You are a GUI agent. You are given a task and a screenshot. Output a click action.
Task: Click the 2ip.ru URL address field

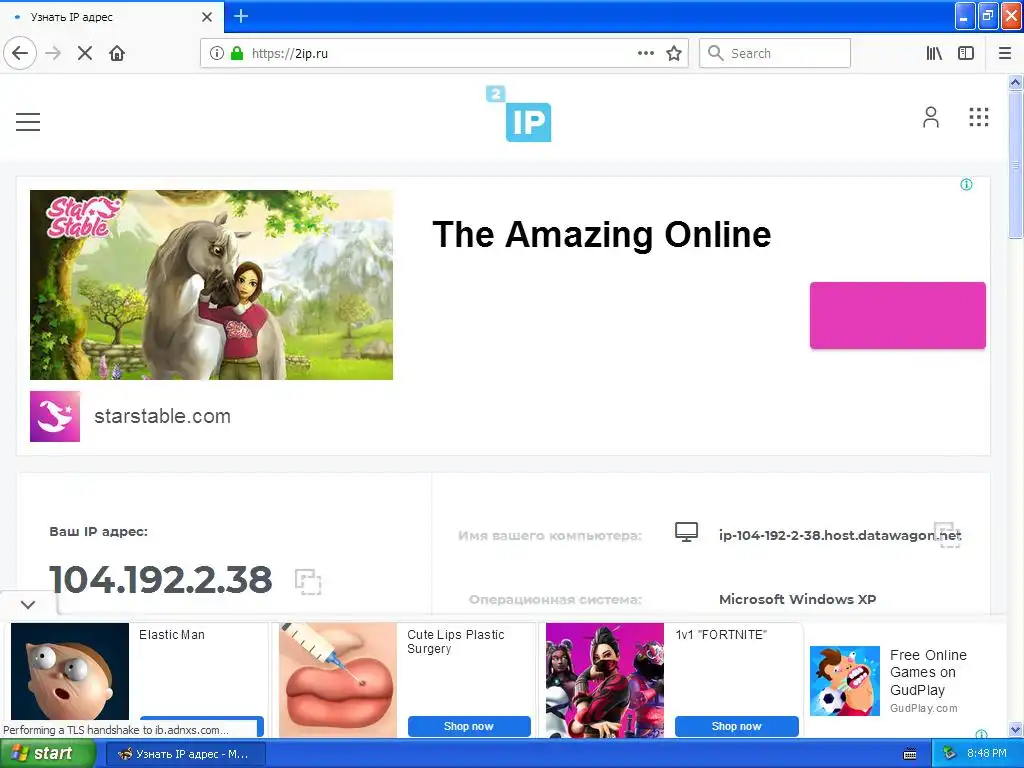(444, 54)
